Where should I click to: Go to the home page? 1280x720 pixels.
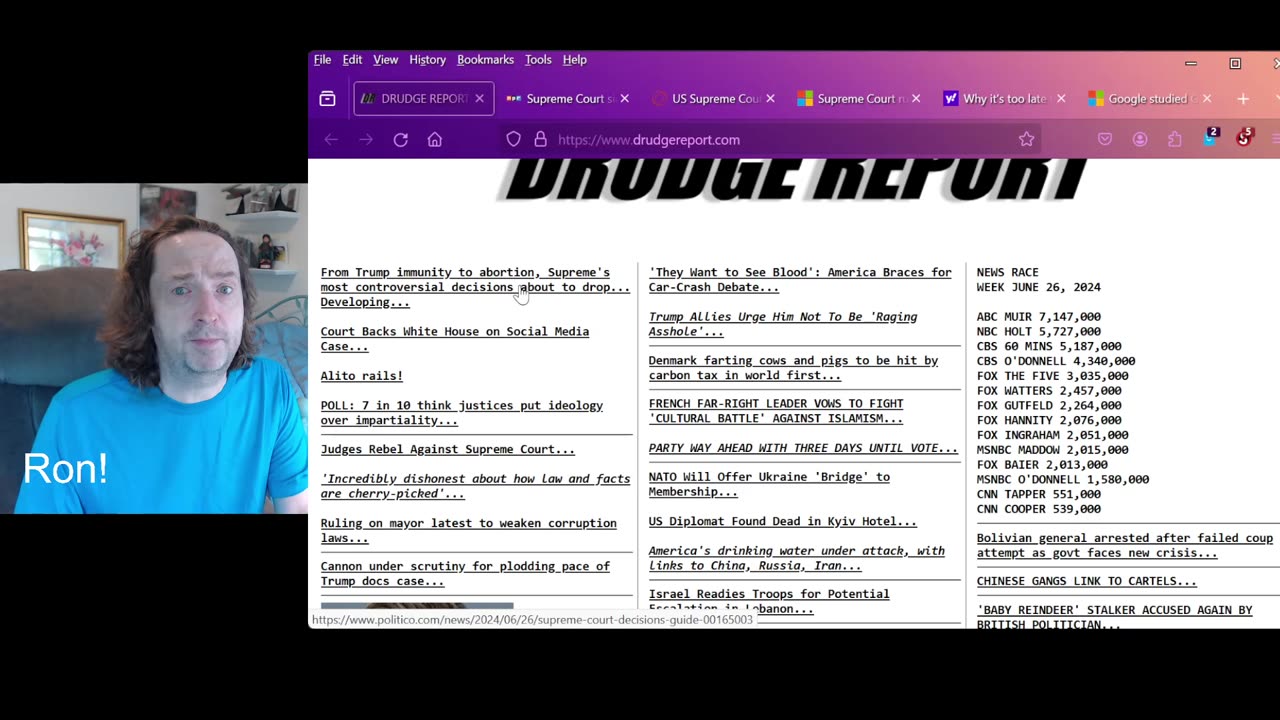pyautogui.click(x=434, y=140)
